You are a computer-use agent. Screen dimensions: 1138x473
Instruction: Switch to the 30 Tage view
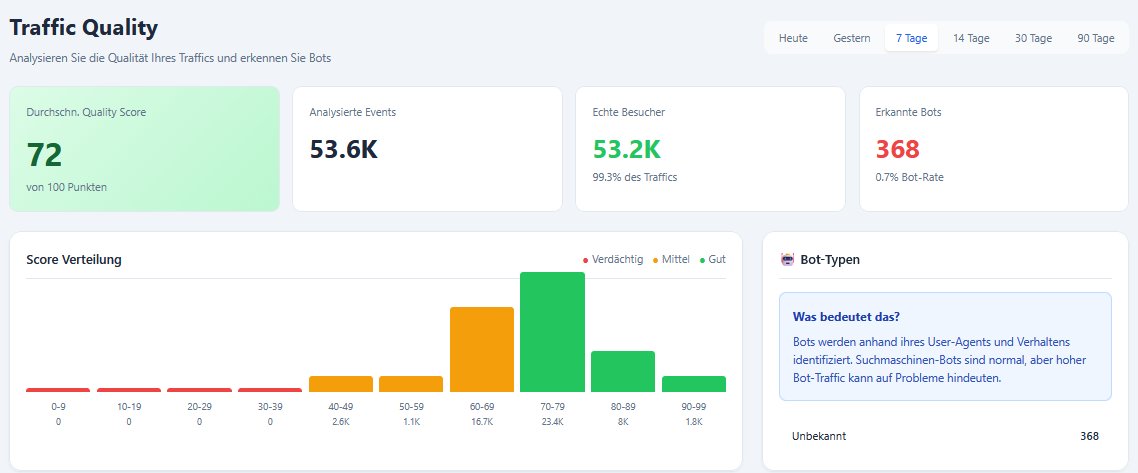coord(1033,38)
